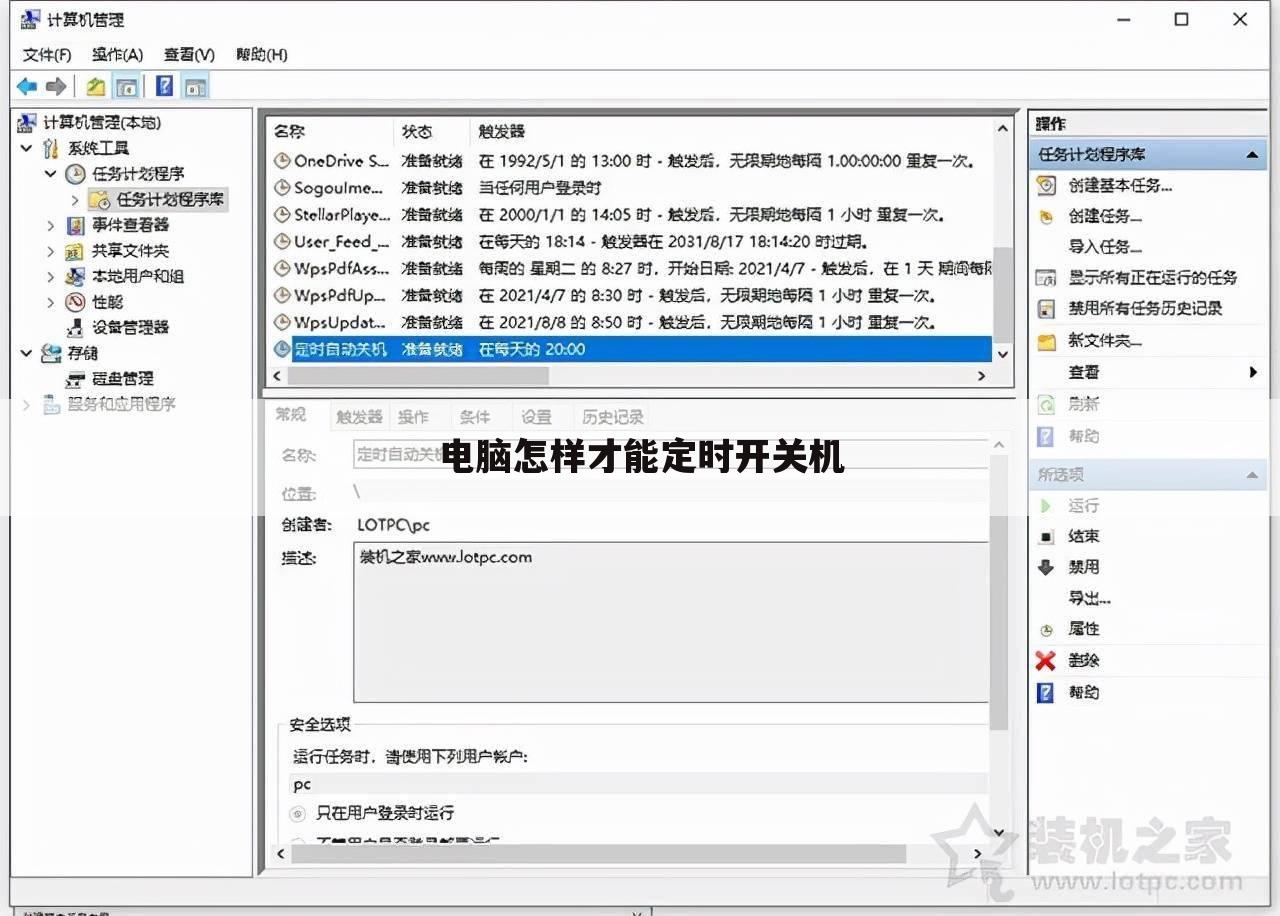The image size is (1280, 916).
Task: Switch to the 触发器 tab
Action: (359, 416)
